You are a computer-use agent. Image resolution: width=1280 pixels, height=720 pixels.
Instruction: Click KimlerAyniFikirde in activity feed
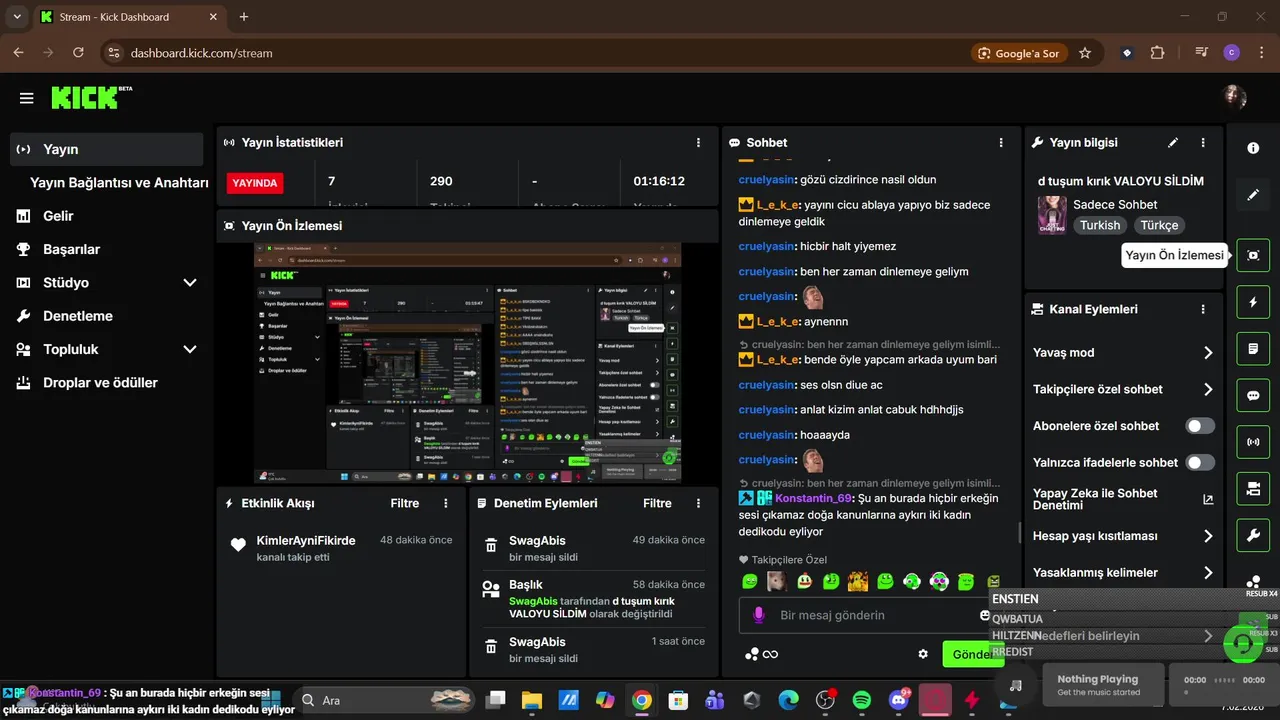[306, 541]
